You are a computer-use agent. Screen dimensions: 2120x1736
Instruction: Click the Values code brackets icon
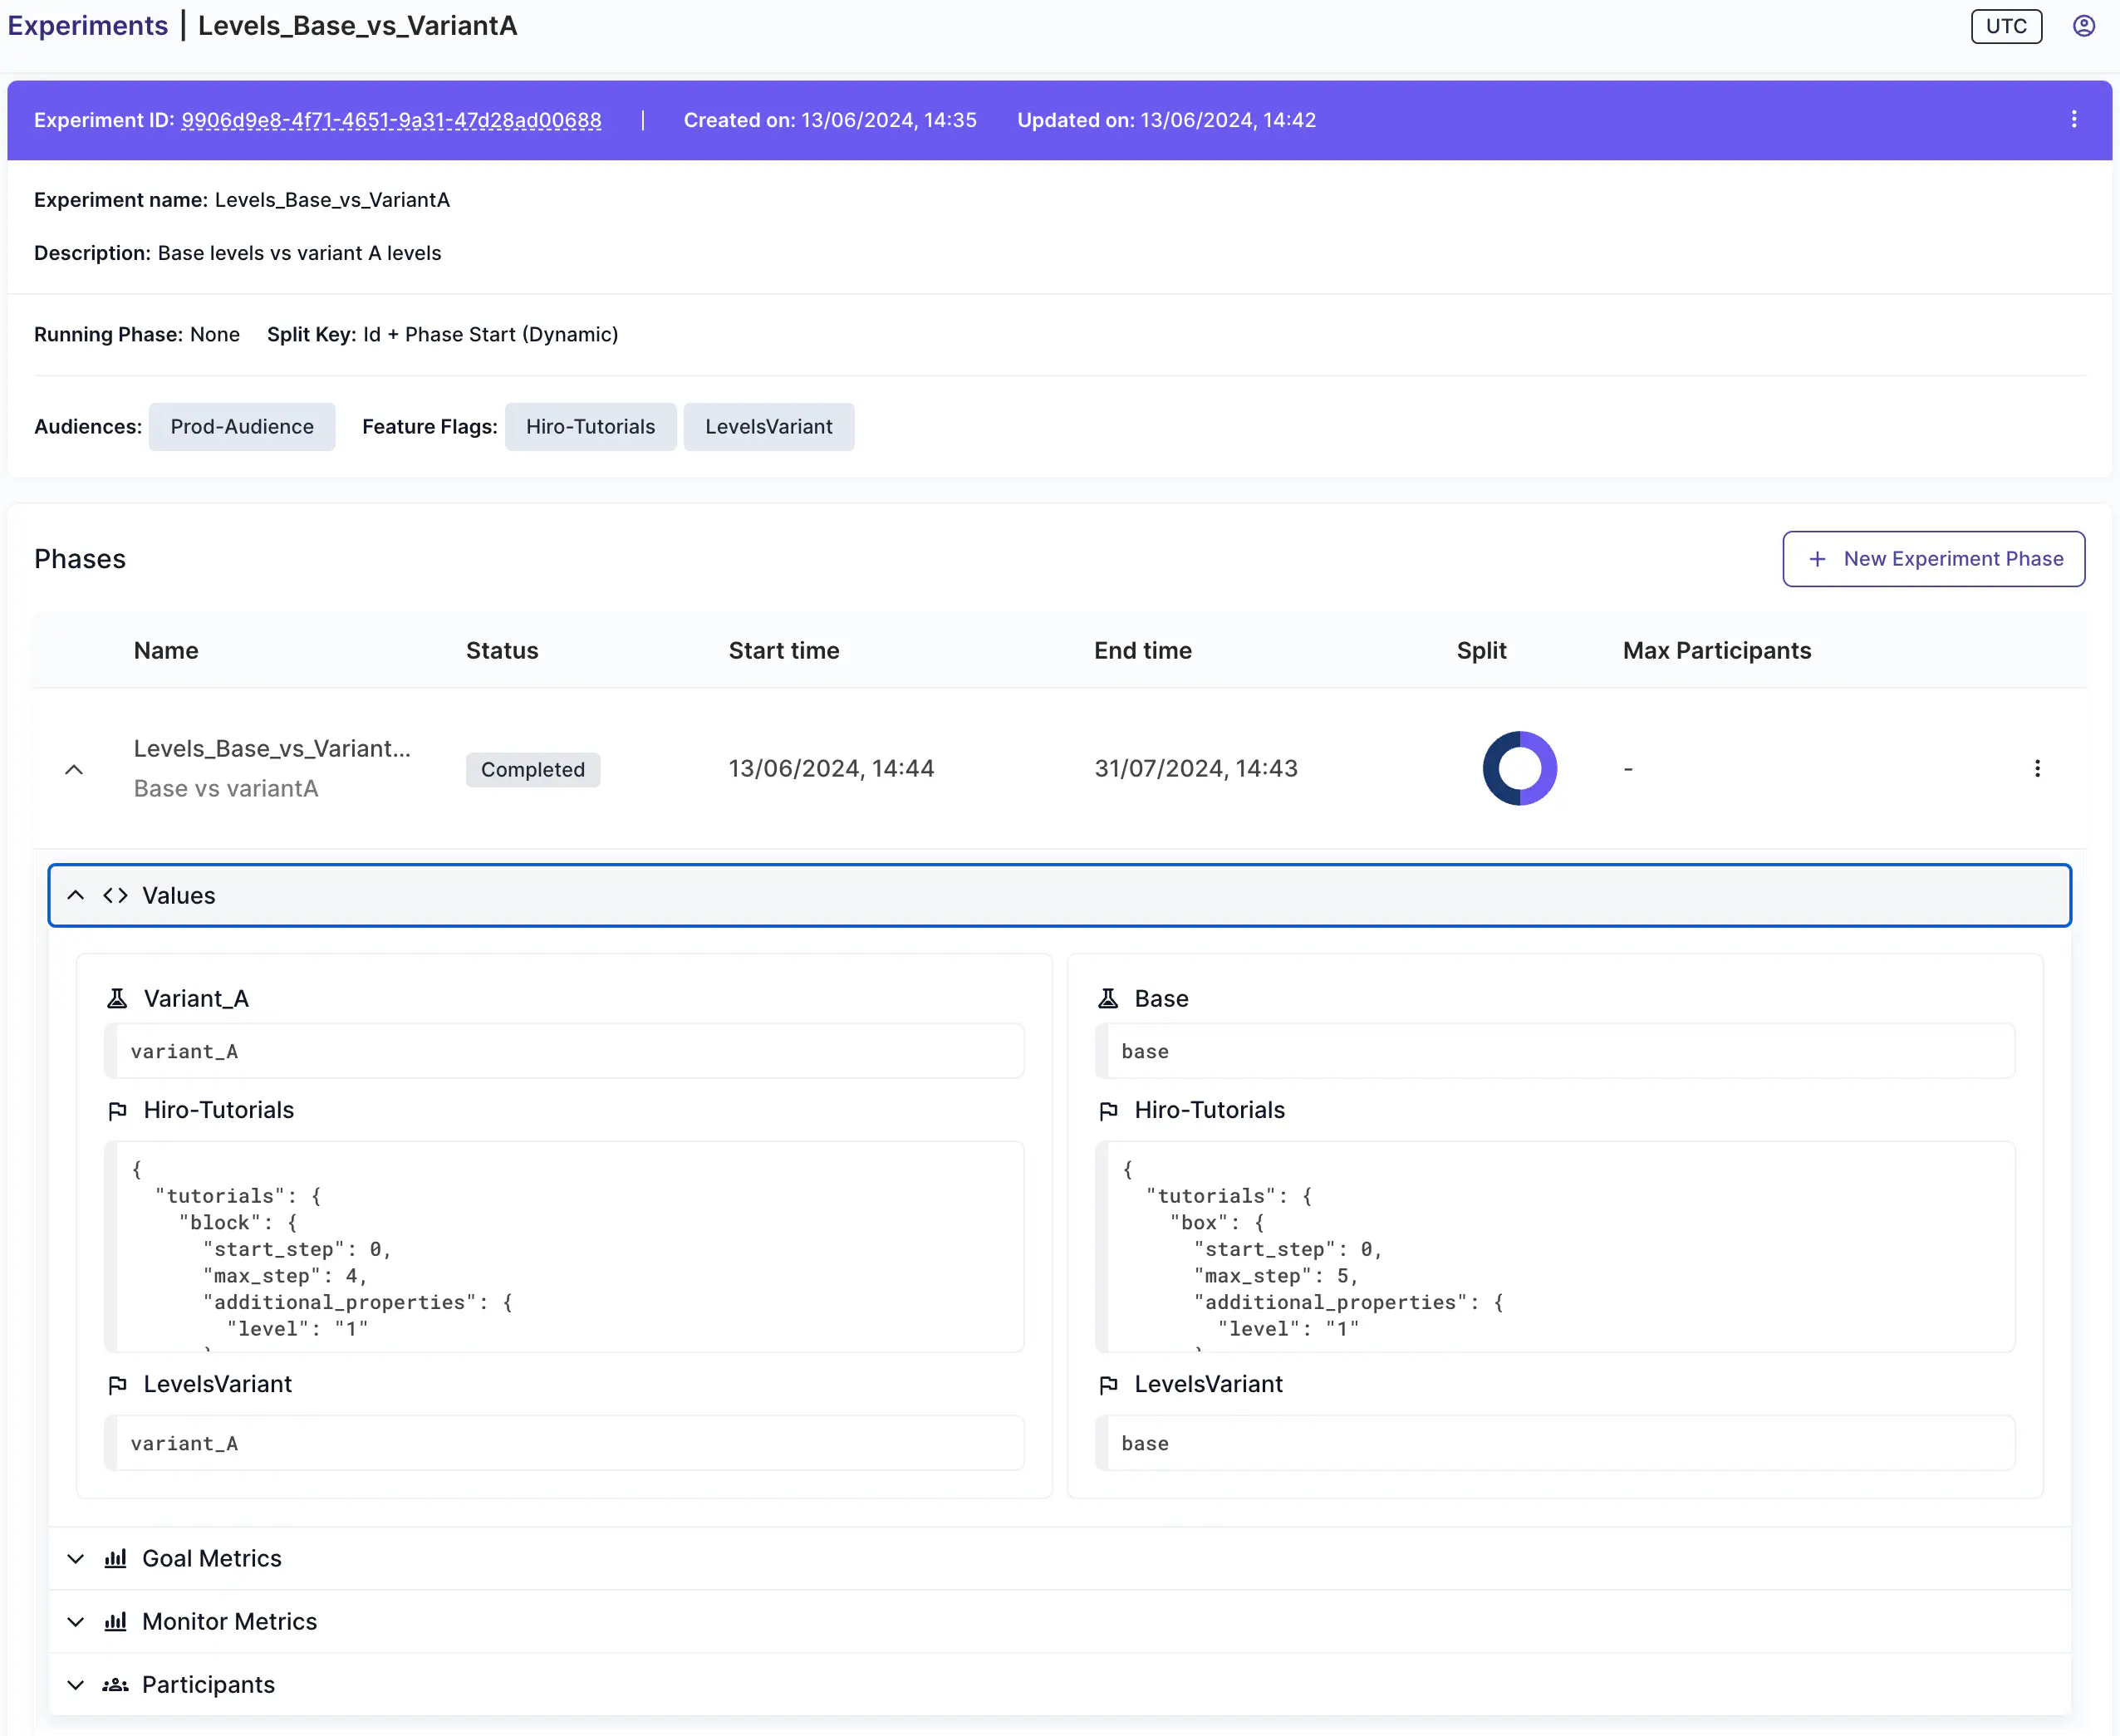[115, 895]
